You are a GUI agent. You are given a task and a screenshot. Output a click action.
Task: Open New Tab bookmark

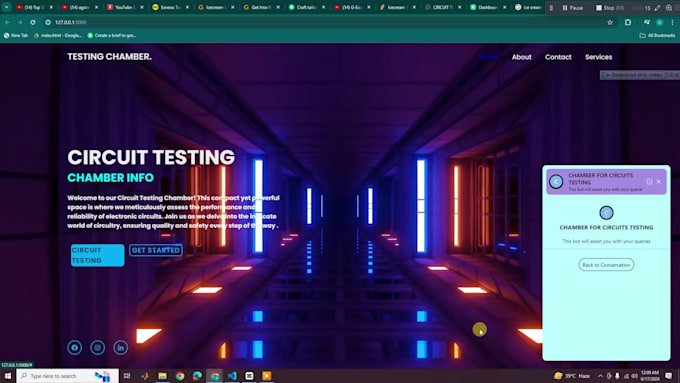[x=16, y=36]
